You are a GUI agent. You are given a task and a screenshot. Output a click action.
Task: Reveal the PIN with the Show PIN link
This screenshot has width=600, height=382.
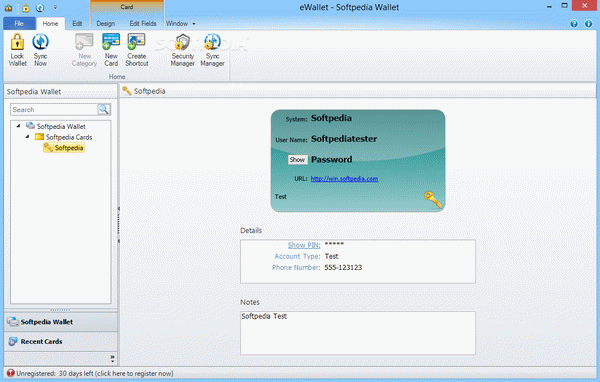pyautogui.click(x=304, y=245)
